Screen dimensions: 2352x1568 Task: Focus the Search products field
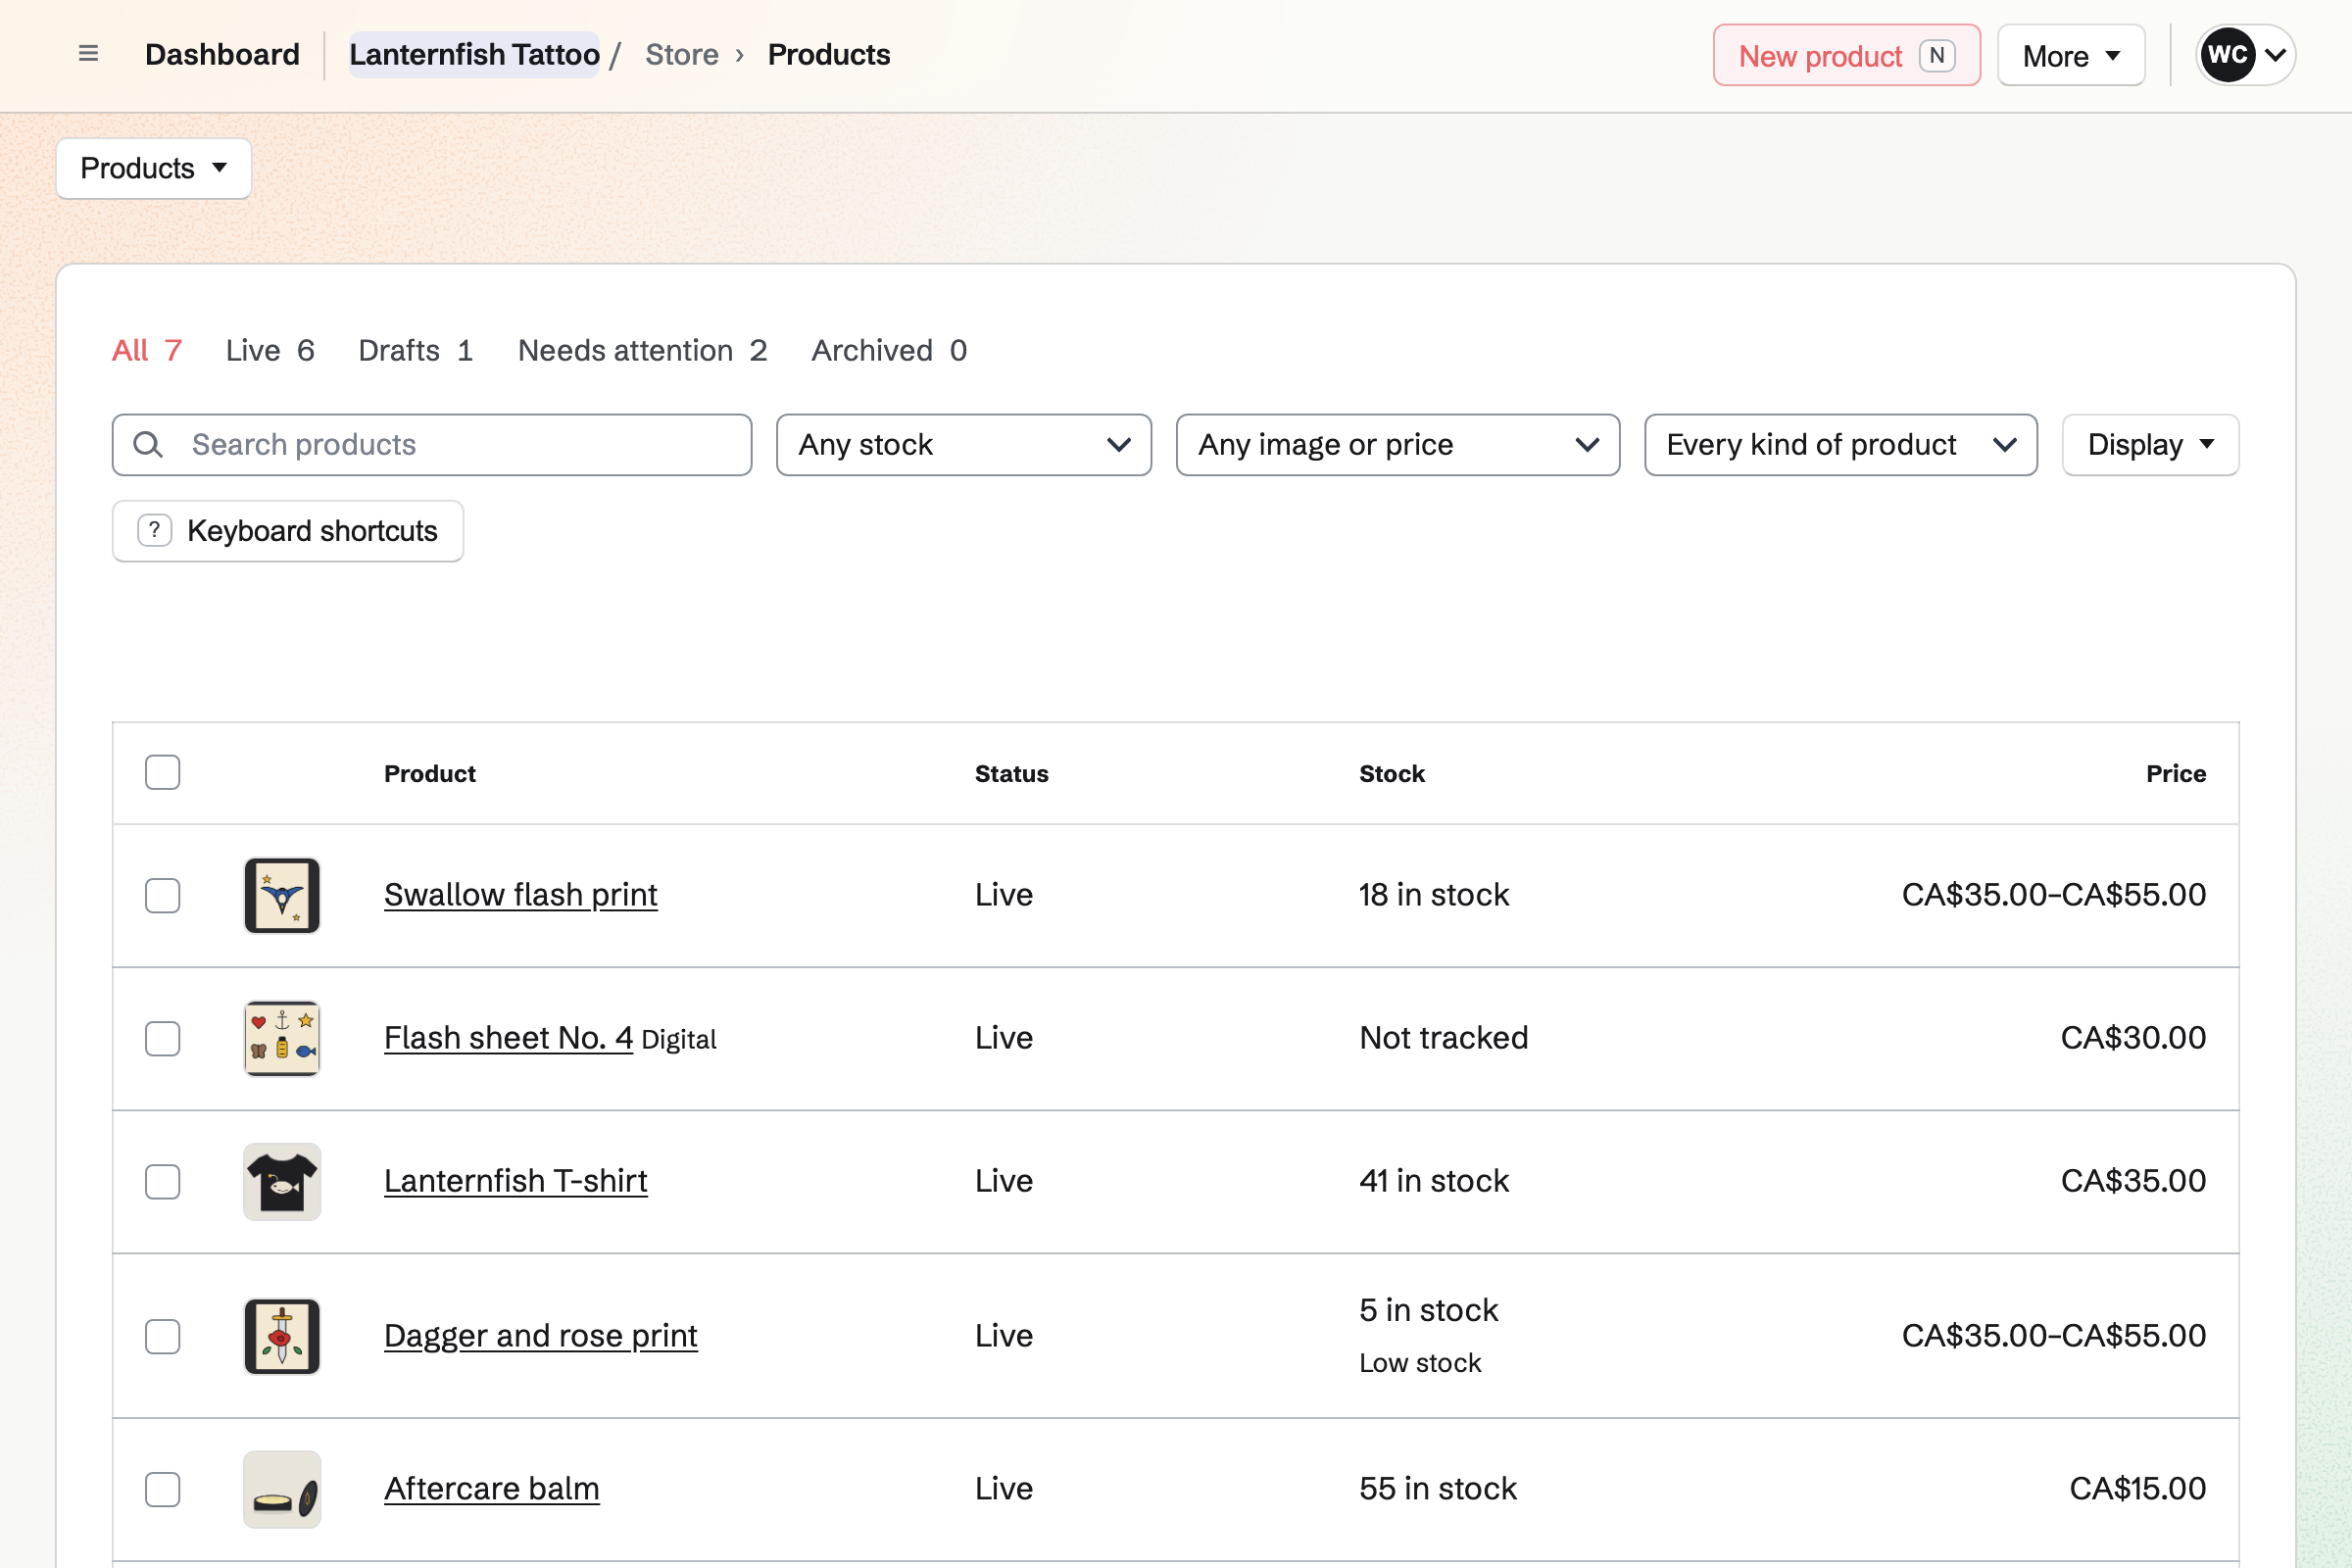pos(432,445)
